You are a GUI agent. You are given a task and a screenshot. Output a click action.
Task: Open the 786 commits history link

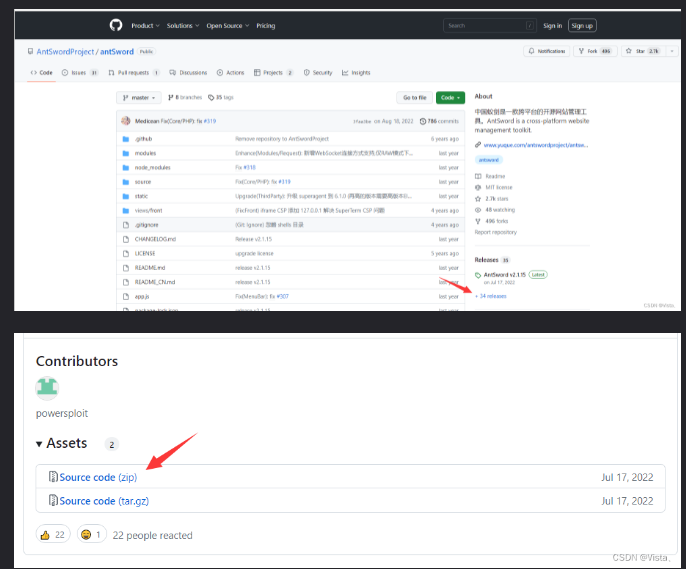click(x=439, y=121)
